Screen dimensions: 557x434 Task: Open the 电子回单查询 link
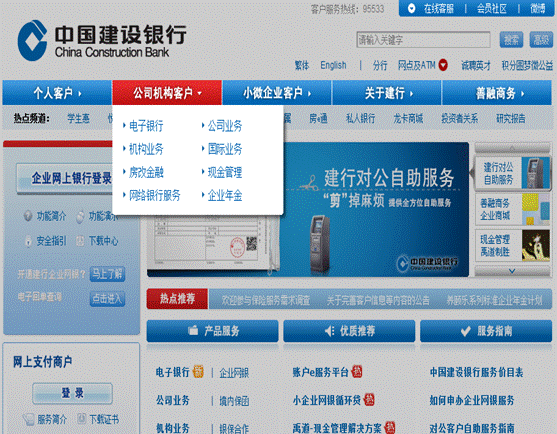(x=39, y=297)
